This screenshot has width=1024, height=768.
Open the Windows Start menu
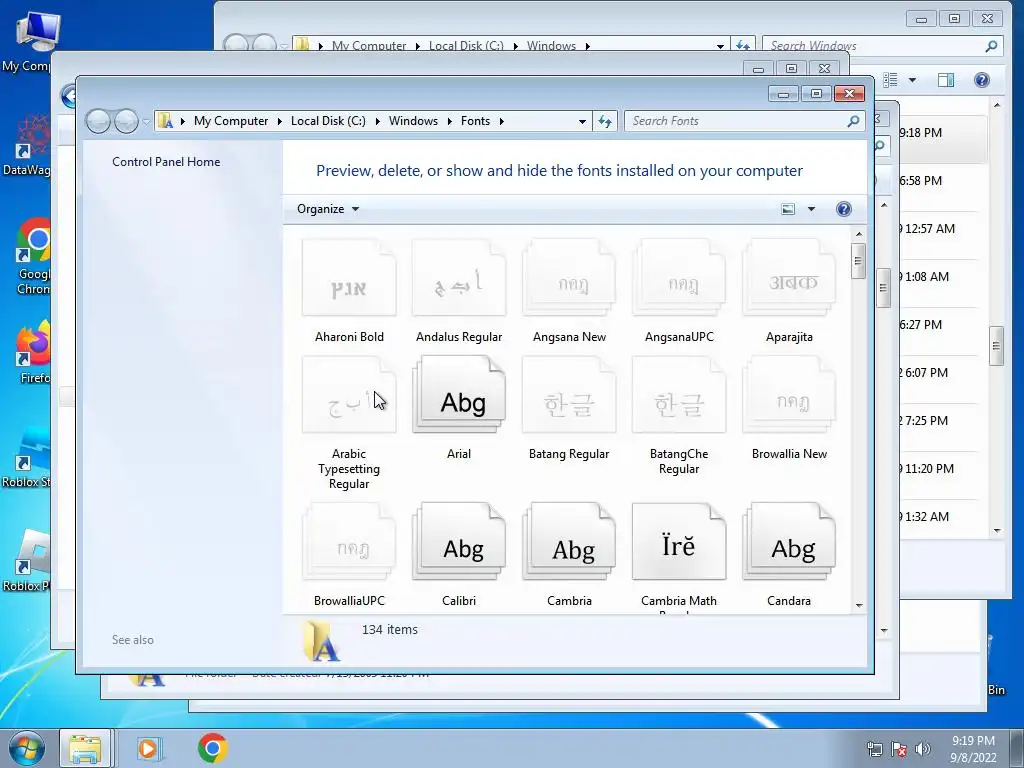pyautogui.click(x=26, y=748)
